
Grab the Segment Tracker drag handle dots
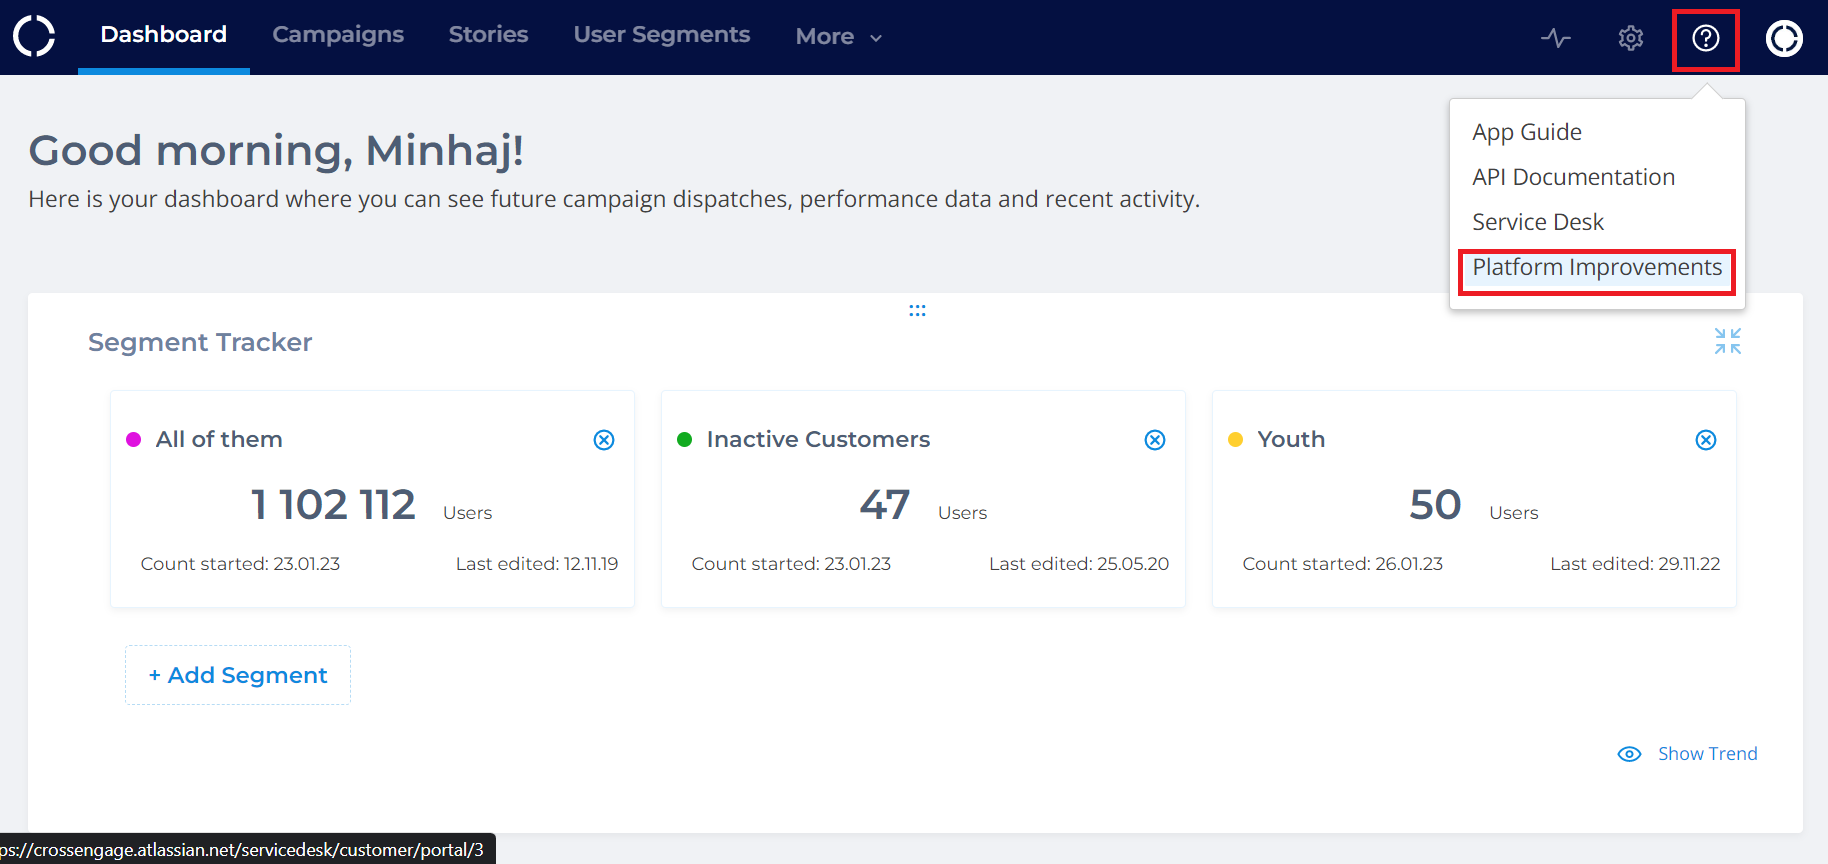917,311
